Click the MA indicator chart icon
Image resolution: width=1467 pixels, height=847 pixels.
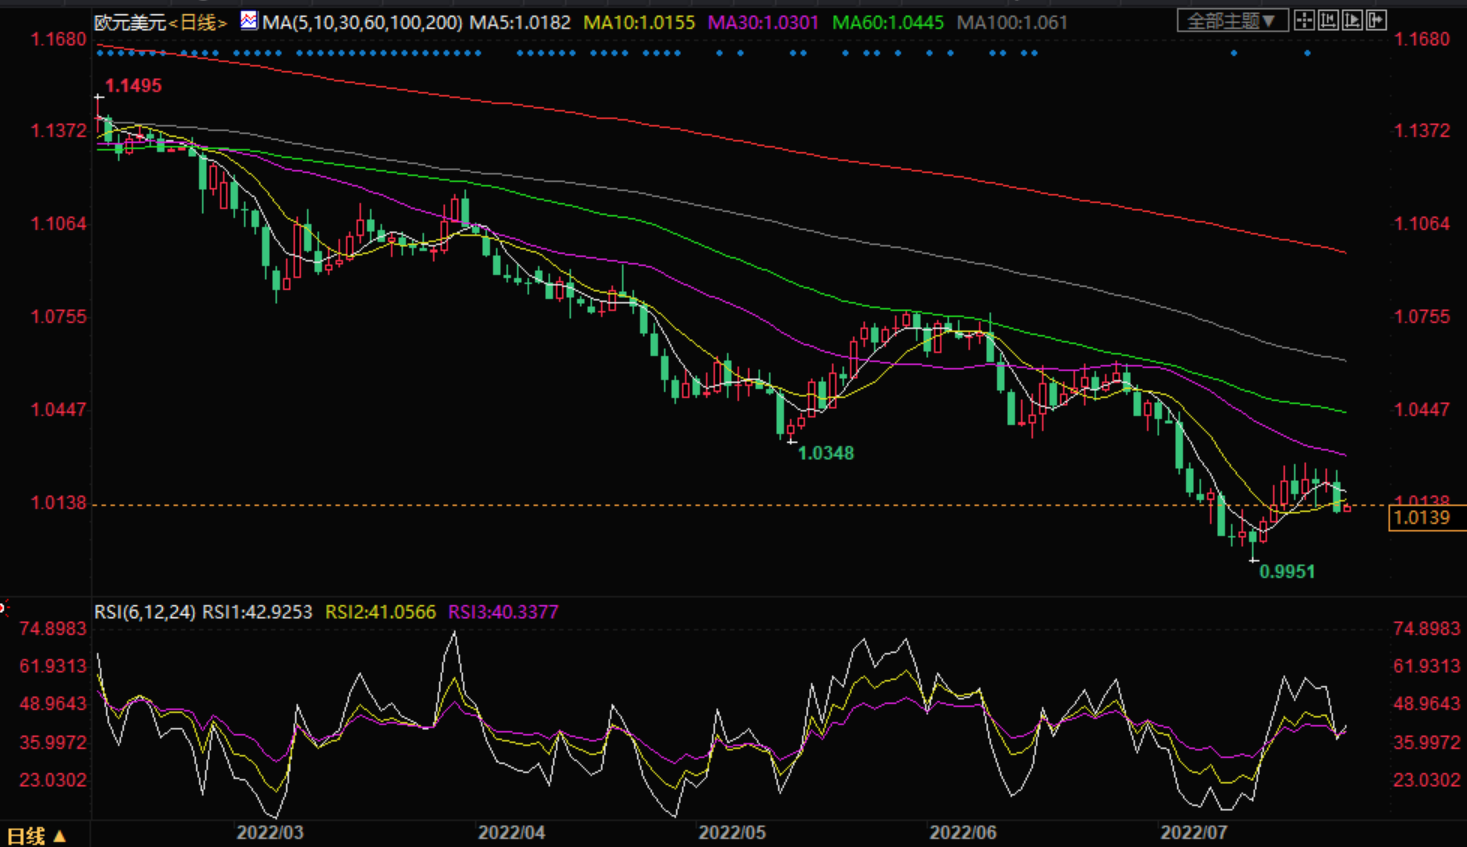(x=248, y=21)
